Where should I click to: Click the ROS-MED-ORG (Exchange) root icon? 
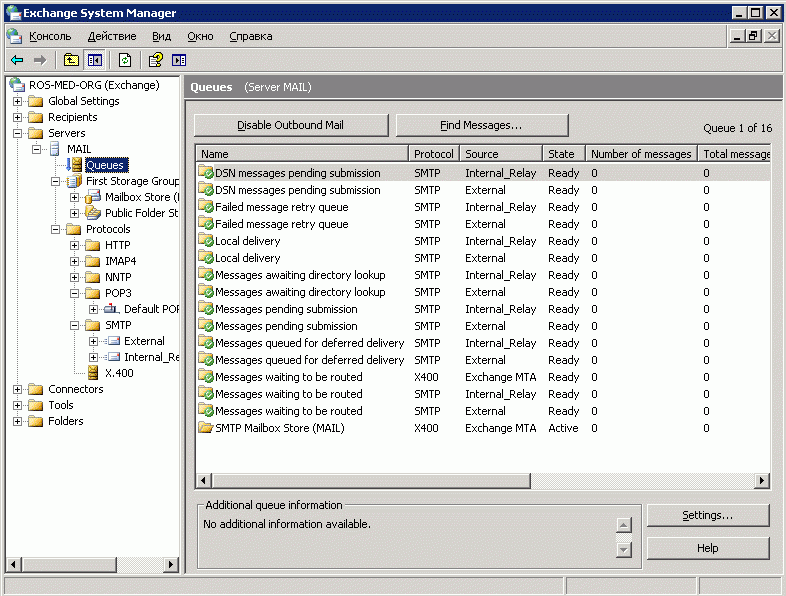[x=17, y=85]
